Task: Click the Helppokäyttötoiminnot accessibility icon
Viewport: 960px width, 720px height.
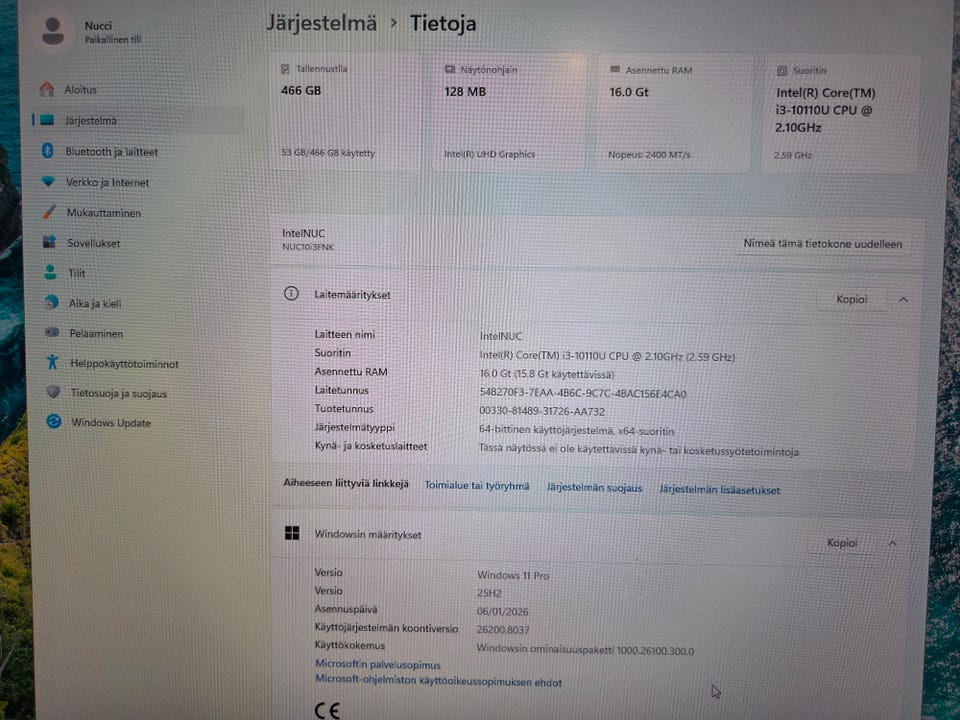Action: click(53, 362)
